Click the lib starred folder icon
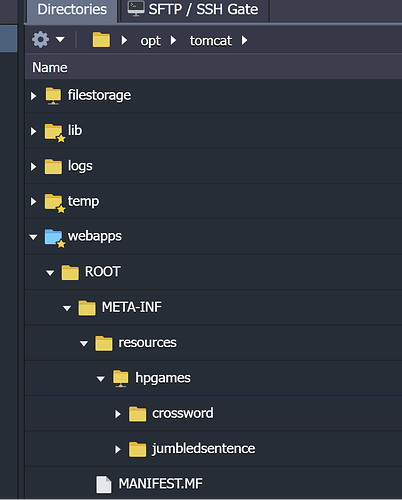Viewport: 402px width, 500px height. coord(54,132)
